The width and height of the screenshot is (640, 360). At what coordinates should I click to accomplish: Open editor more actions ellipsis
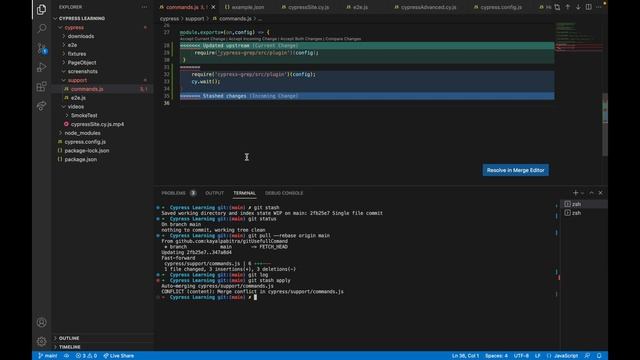(599, 7)
